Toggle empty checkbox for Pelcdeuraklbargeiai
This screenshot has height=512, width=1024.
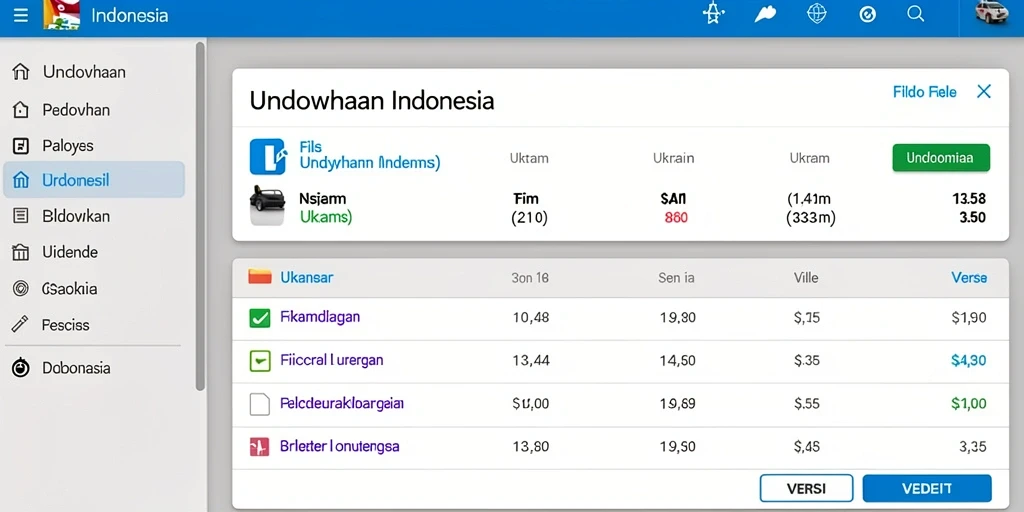click(x=260, y=404)
